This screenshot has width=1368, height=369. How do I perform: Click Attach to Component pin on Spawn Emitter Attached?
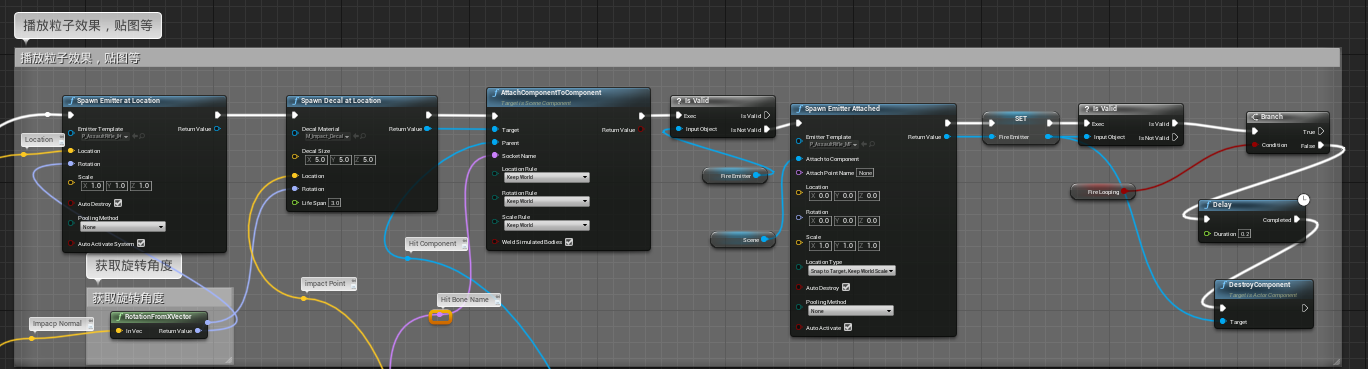[x=798, y=158]
